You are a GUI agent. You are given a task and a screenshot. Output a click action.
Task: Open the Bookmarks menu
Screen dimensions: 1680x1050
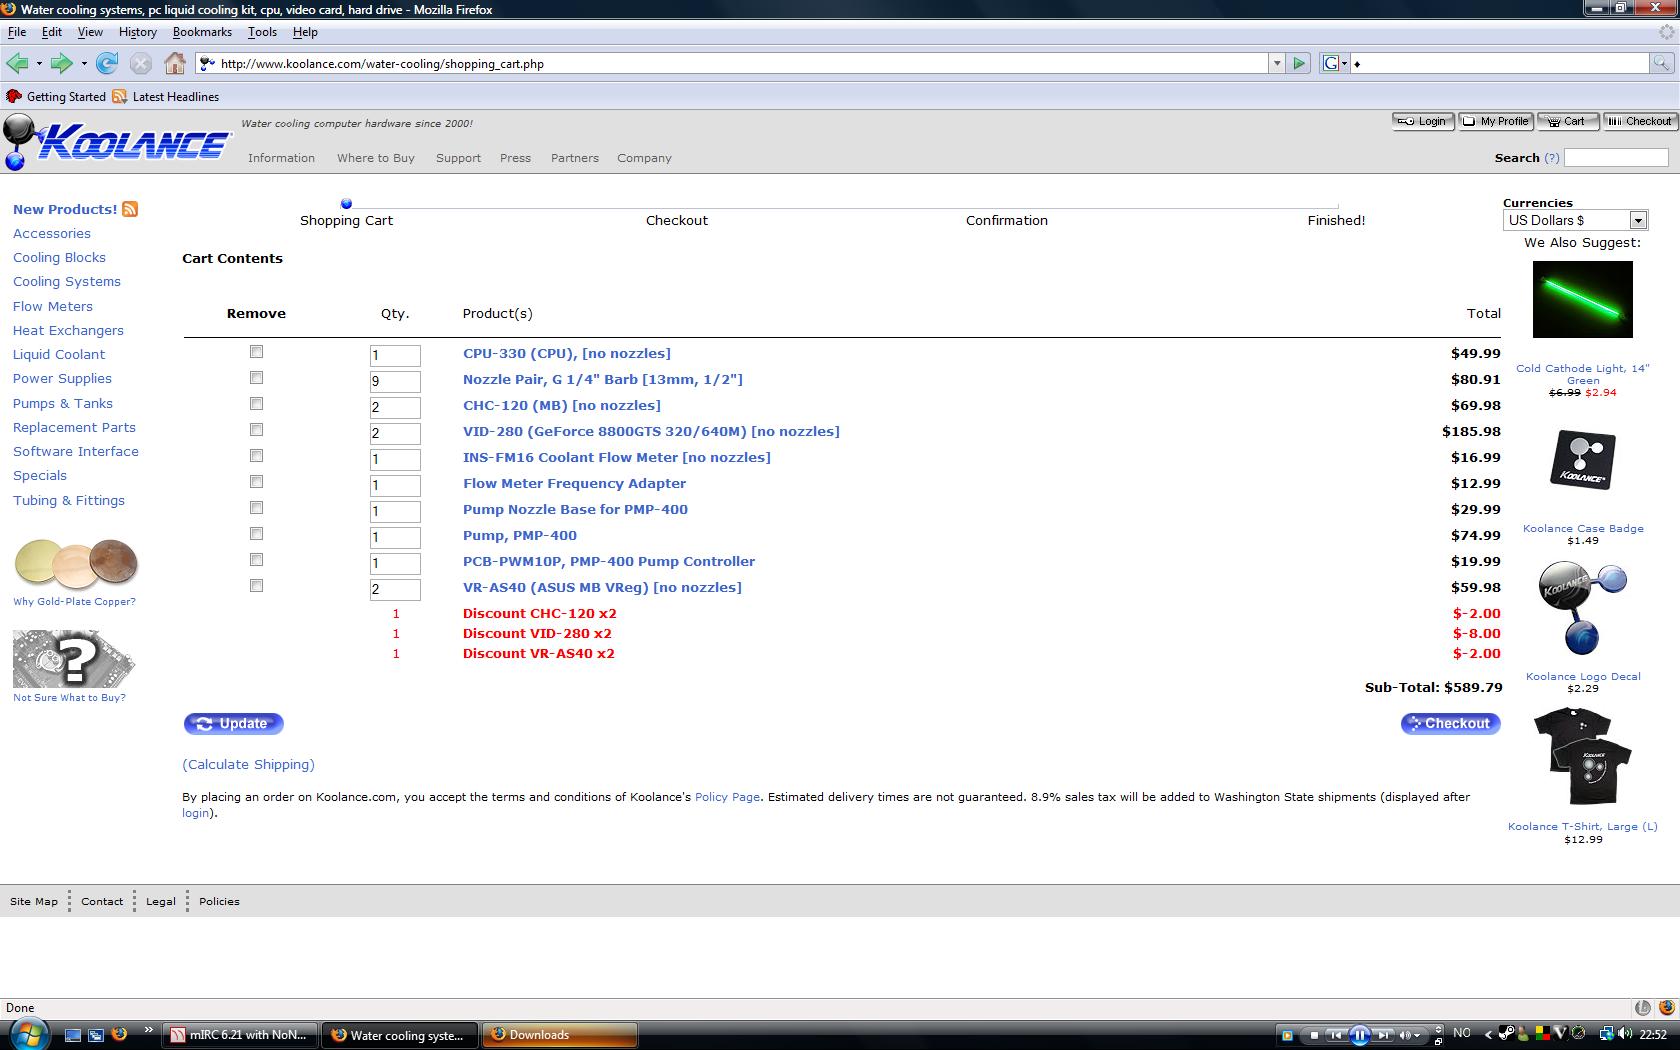pos(202,32)
